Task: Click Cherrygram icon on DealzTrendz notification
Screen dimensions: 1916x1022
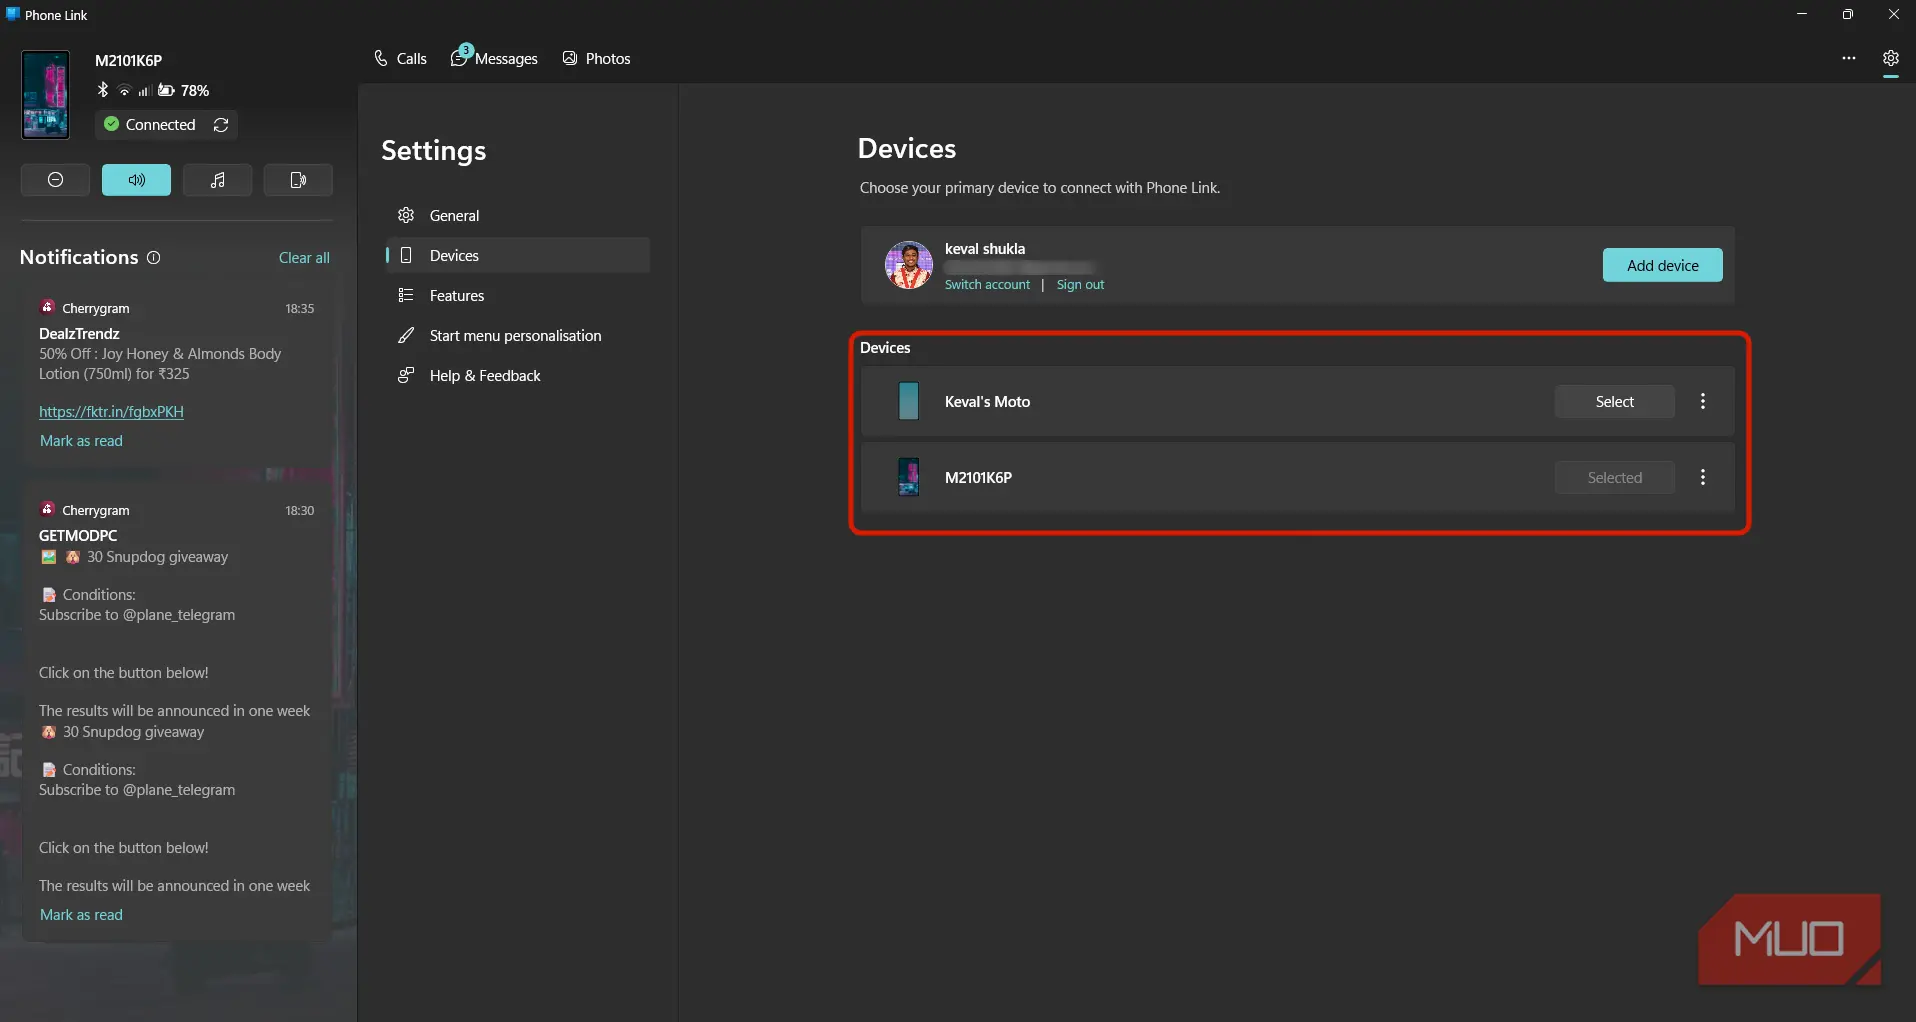Action: coord(47,307)
